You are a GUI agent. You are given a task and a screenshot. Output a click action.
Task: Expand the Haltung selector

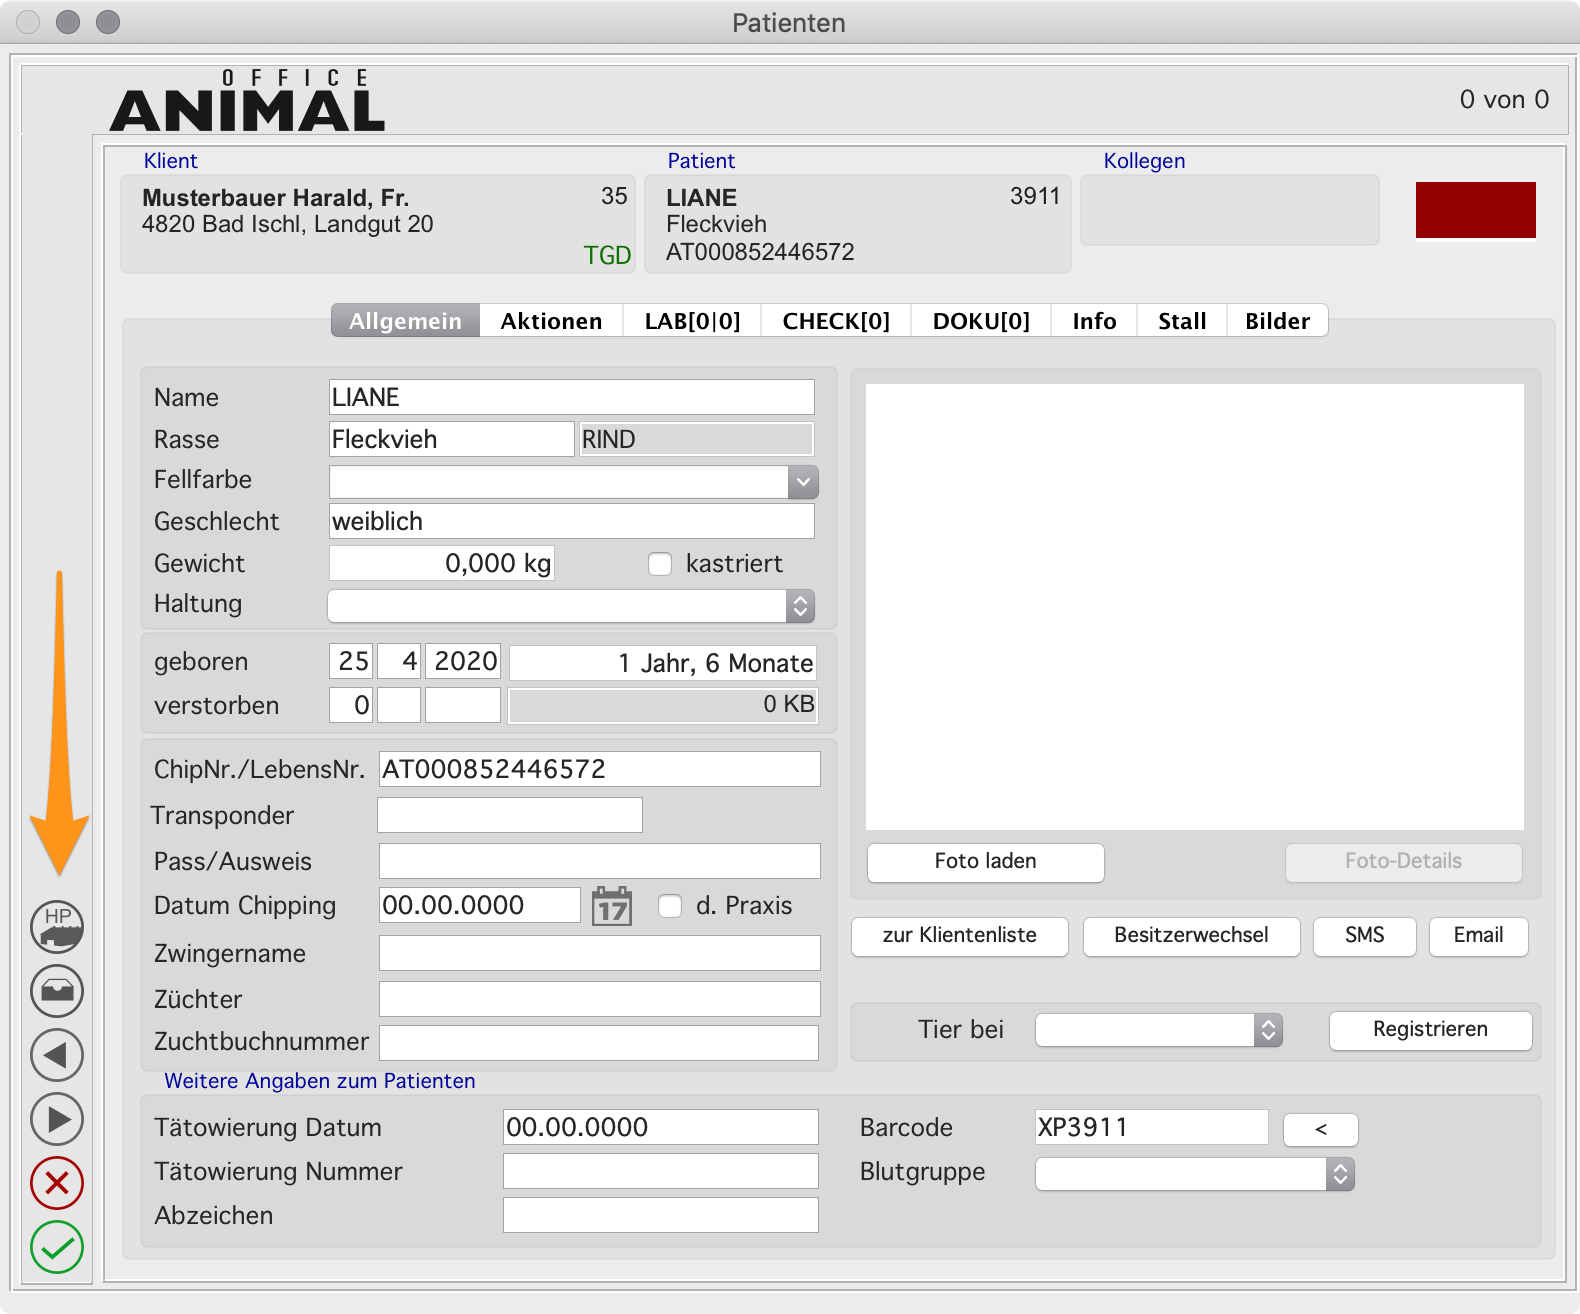pyautogui.click(x=800, y=606)
